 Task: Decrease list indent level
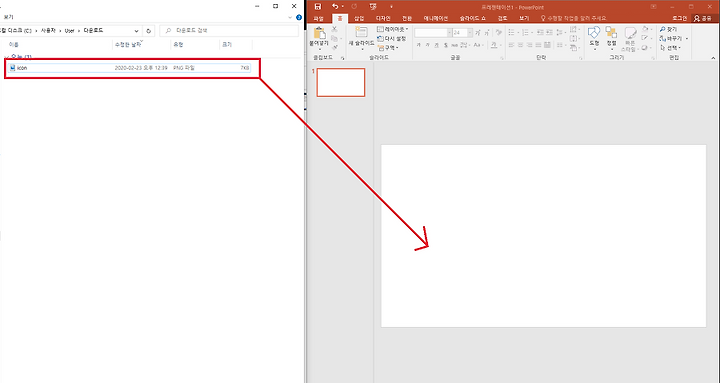[540, 33]
